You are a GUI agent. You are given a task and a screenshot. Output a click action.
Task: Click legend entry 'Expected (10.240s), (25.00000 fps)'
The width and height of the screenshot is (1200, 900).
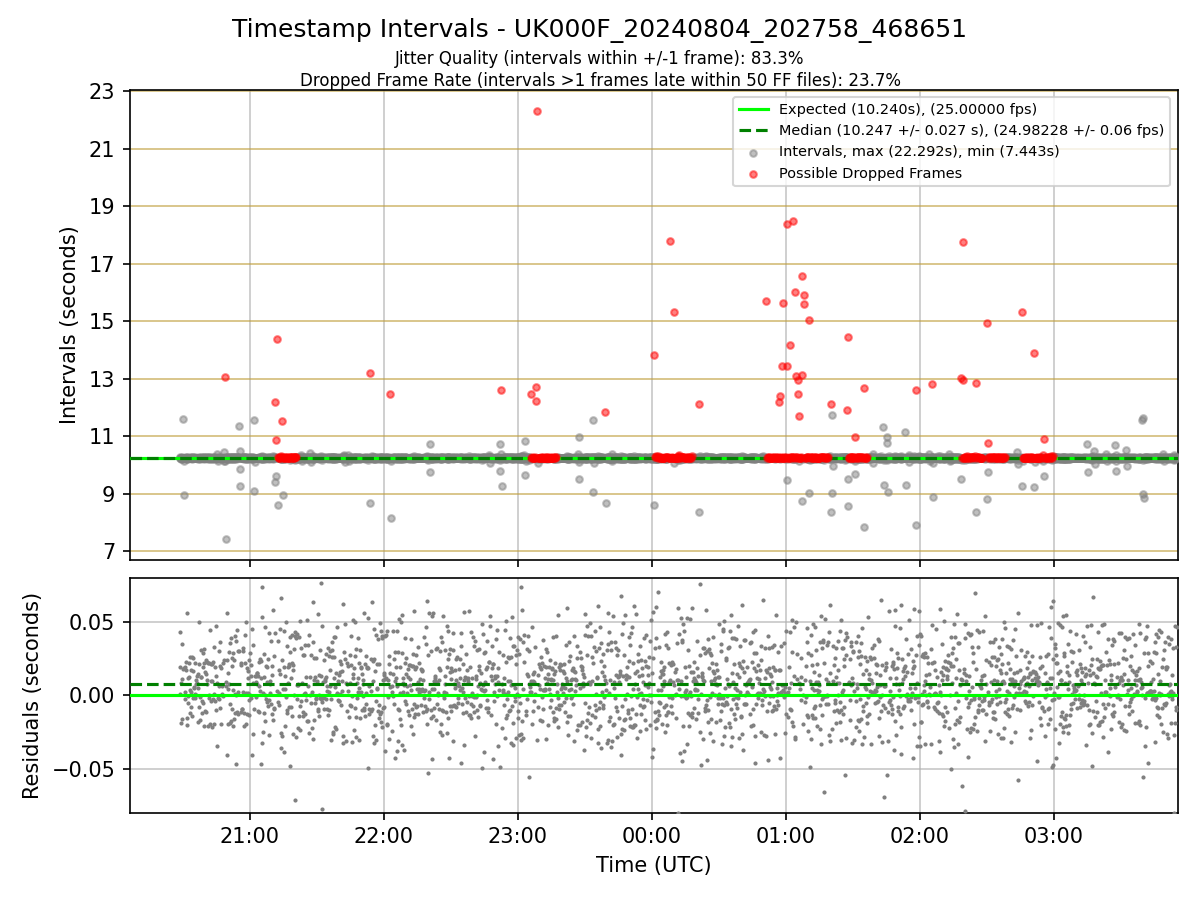point(908,109)
